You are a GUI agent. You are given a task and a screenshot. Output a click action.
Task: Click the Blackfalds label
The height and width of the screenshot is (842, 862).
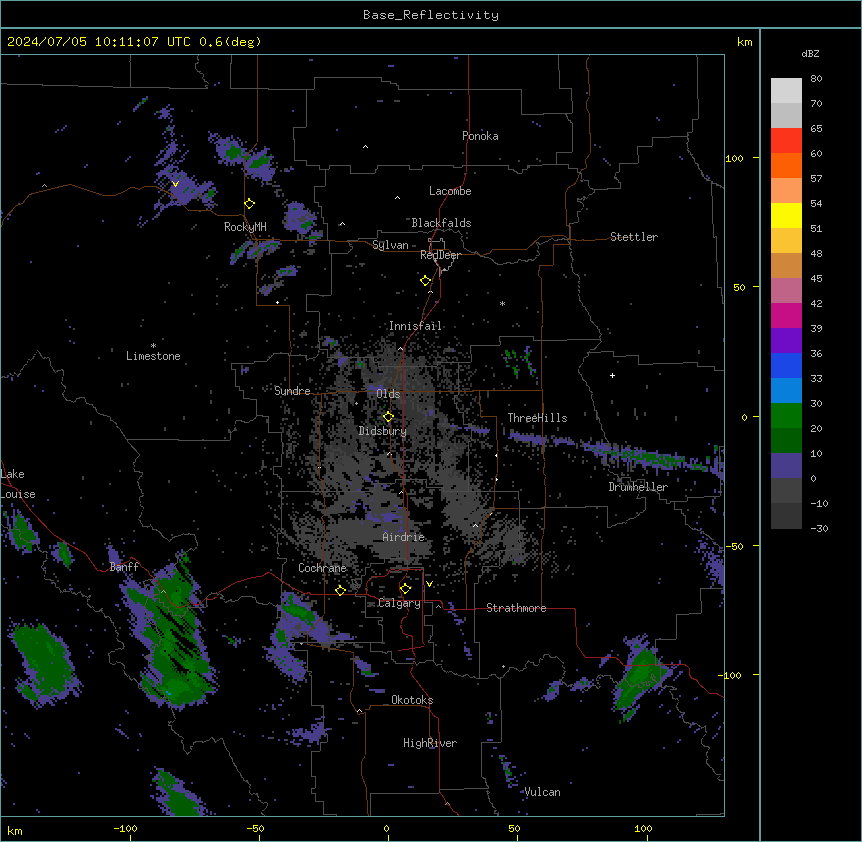441,223
